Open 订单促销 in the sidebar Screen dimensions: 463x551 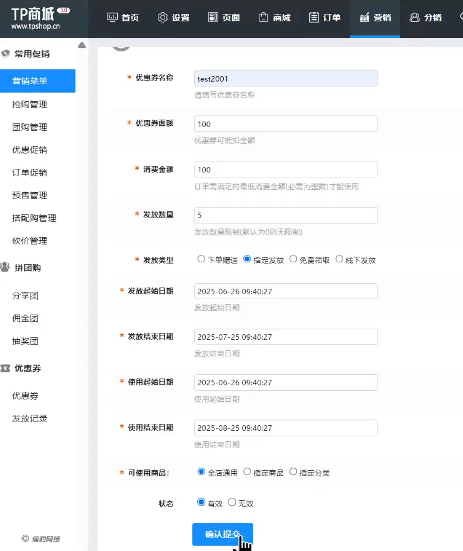30,172
